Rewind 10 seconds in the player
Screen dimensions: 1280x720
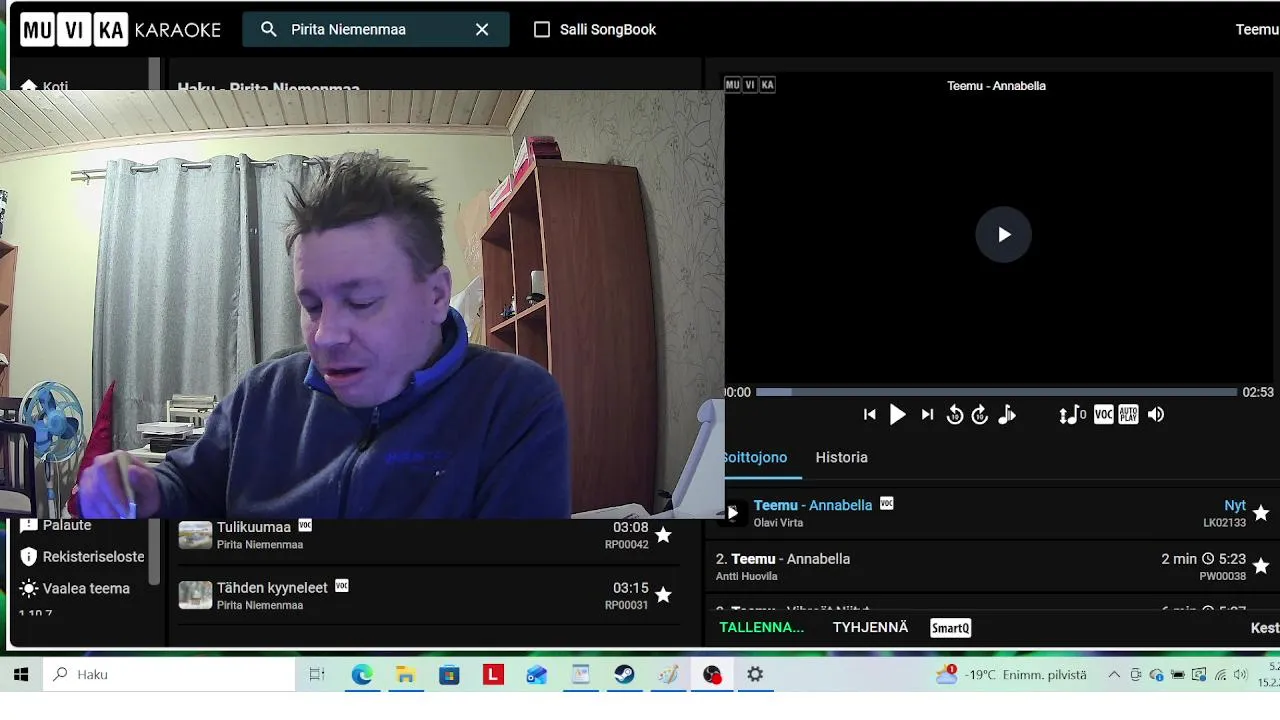coord(955,414)
